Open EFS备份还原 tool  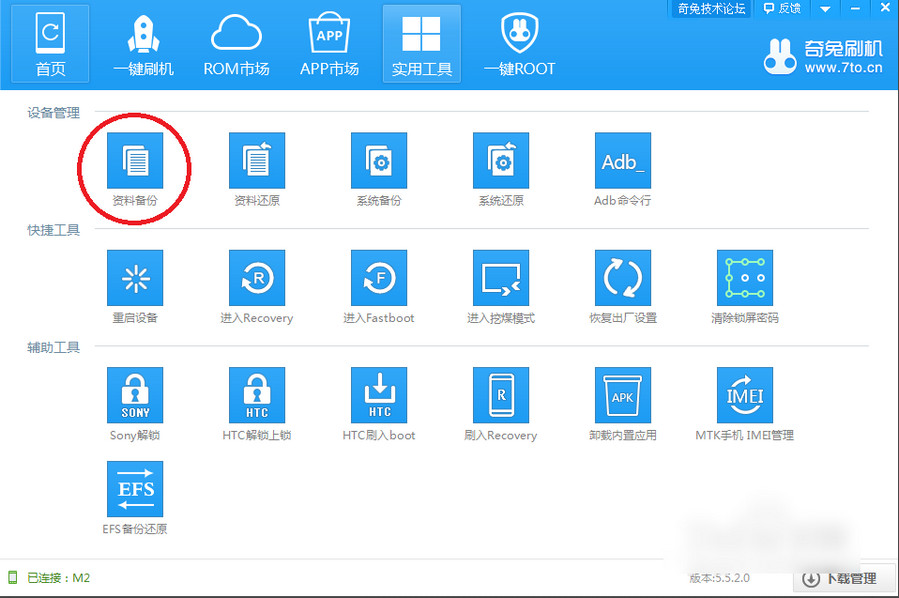point(135,489)
